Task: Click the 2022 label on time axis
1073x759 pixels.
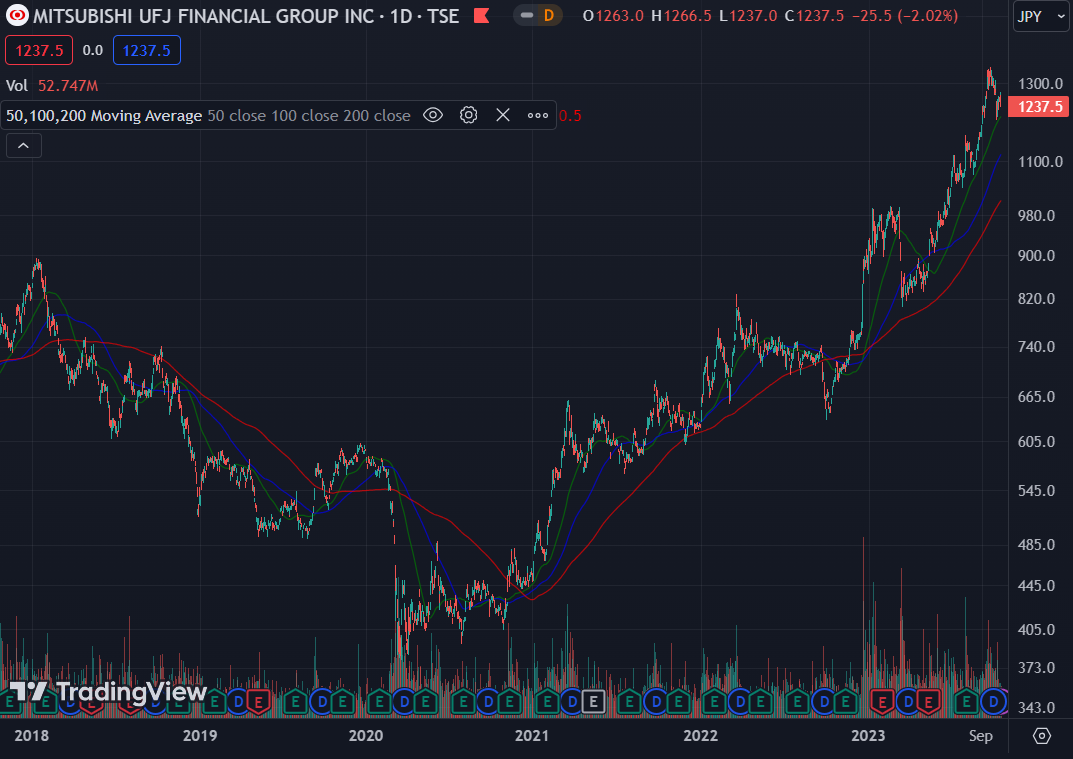Action: coord(701,736)
